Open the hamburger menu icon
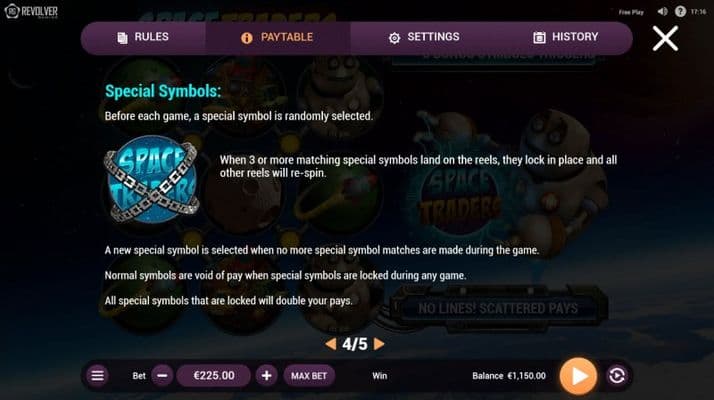Viewport: 714px width, 400px height. 97,376
